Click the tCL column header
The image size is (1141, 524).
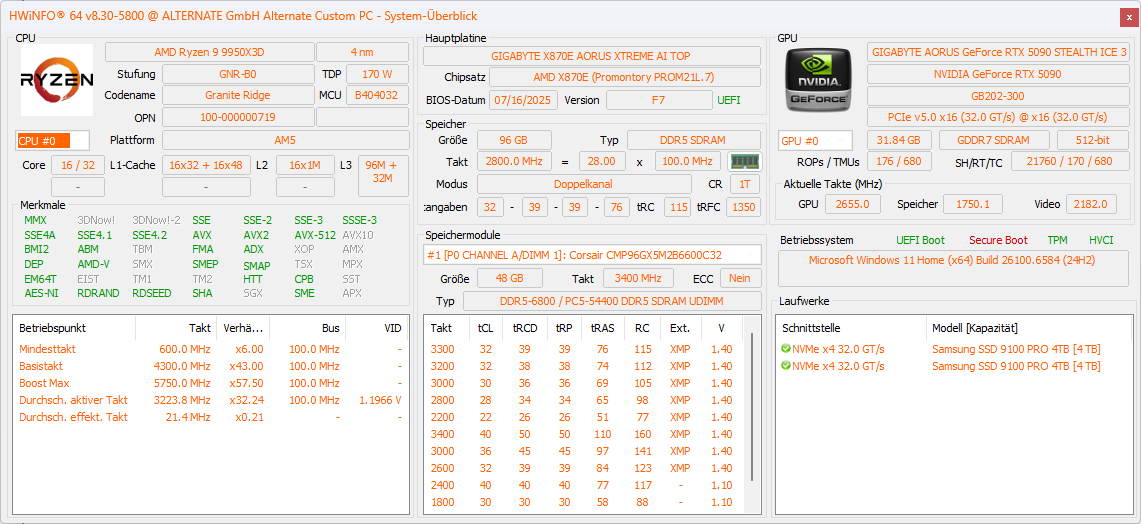click(x=485, y=328)
